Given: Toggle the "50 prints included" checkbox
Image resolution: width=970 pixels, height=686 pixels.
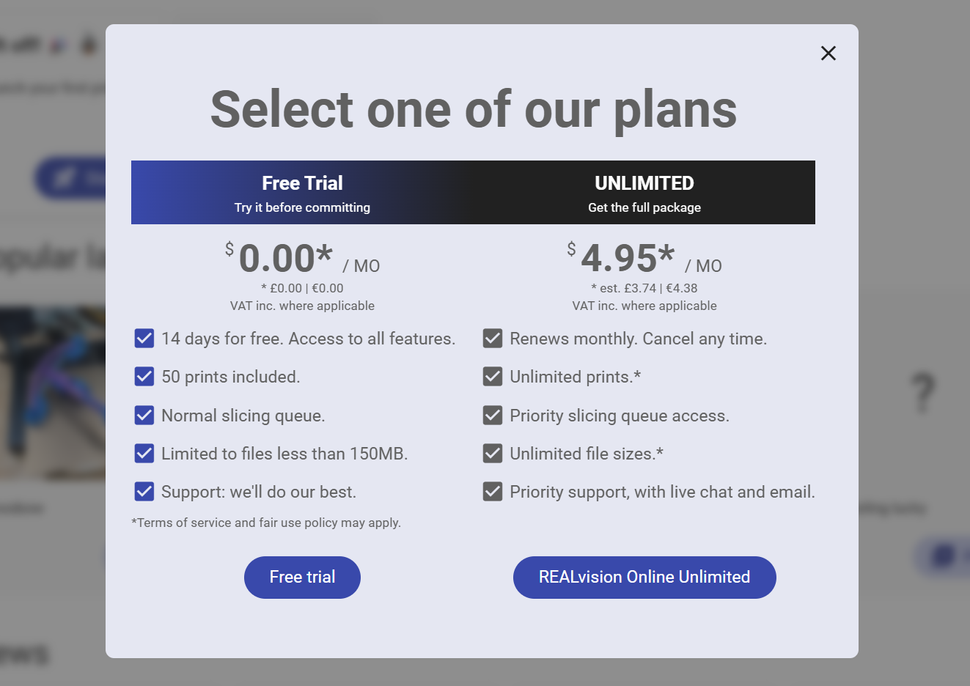Looking at the screenshot, I should point(144,377).
